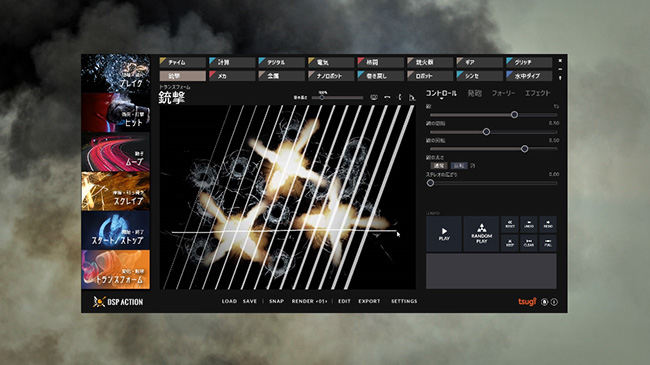Click EDIT in the bottom bar
Viewport: 650px width, 365px height.
pos(344,302)
